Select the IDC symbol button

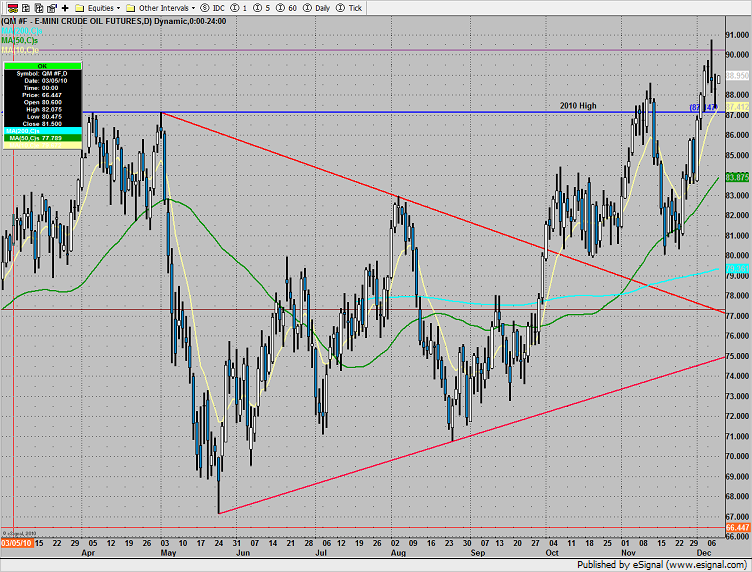212,8
